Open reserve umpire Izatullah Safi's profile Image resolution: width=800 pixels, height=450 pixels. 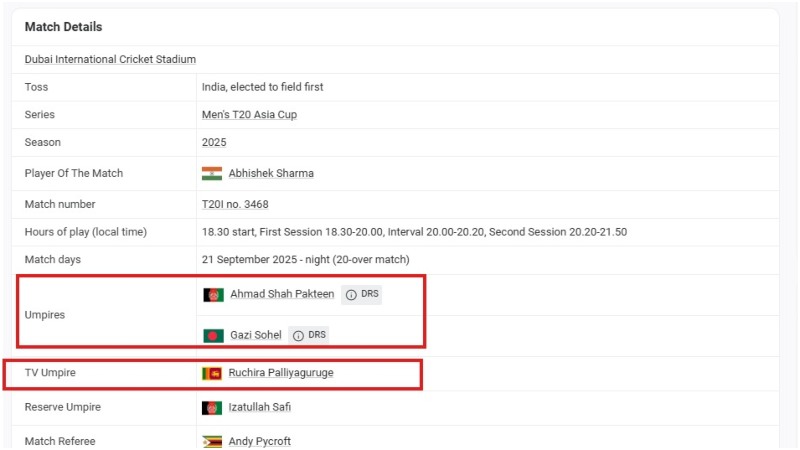(x=260, y=408)
